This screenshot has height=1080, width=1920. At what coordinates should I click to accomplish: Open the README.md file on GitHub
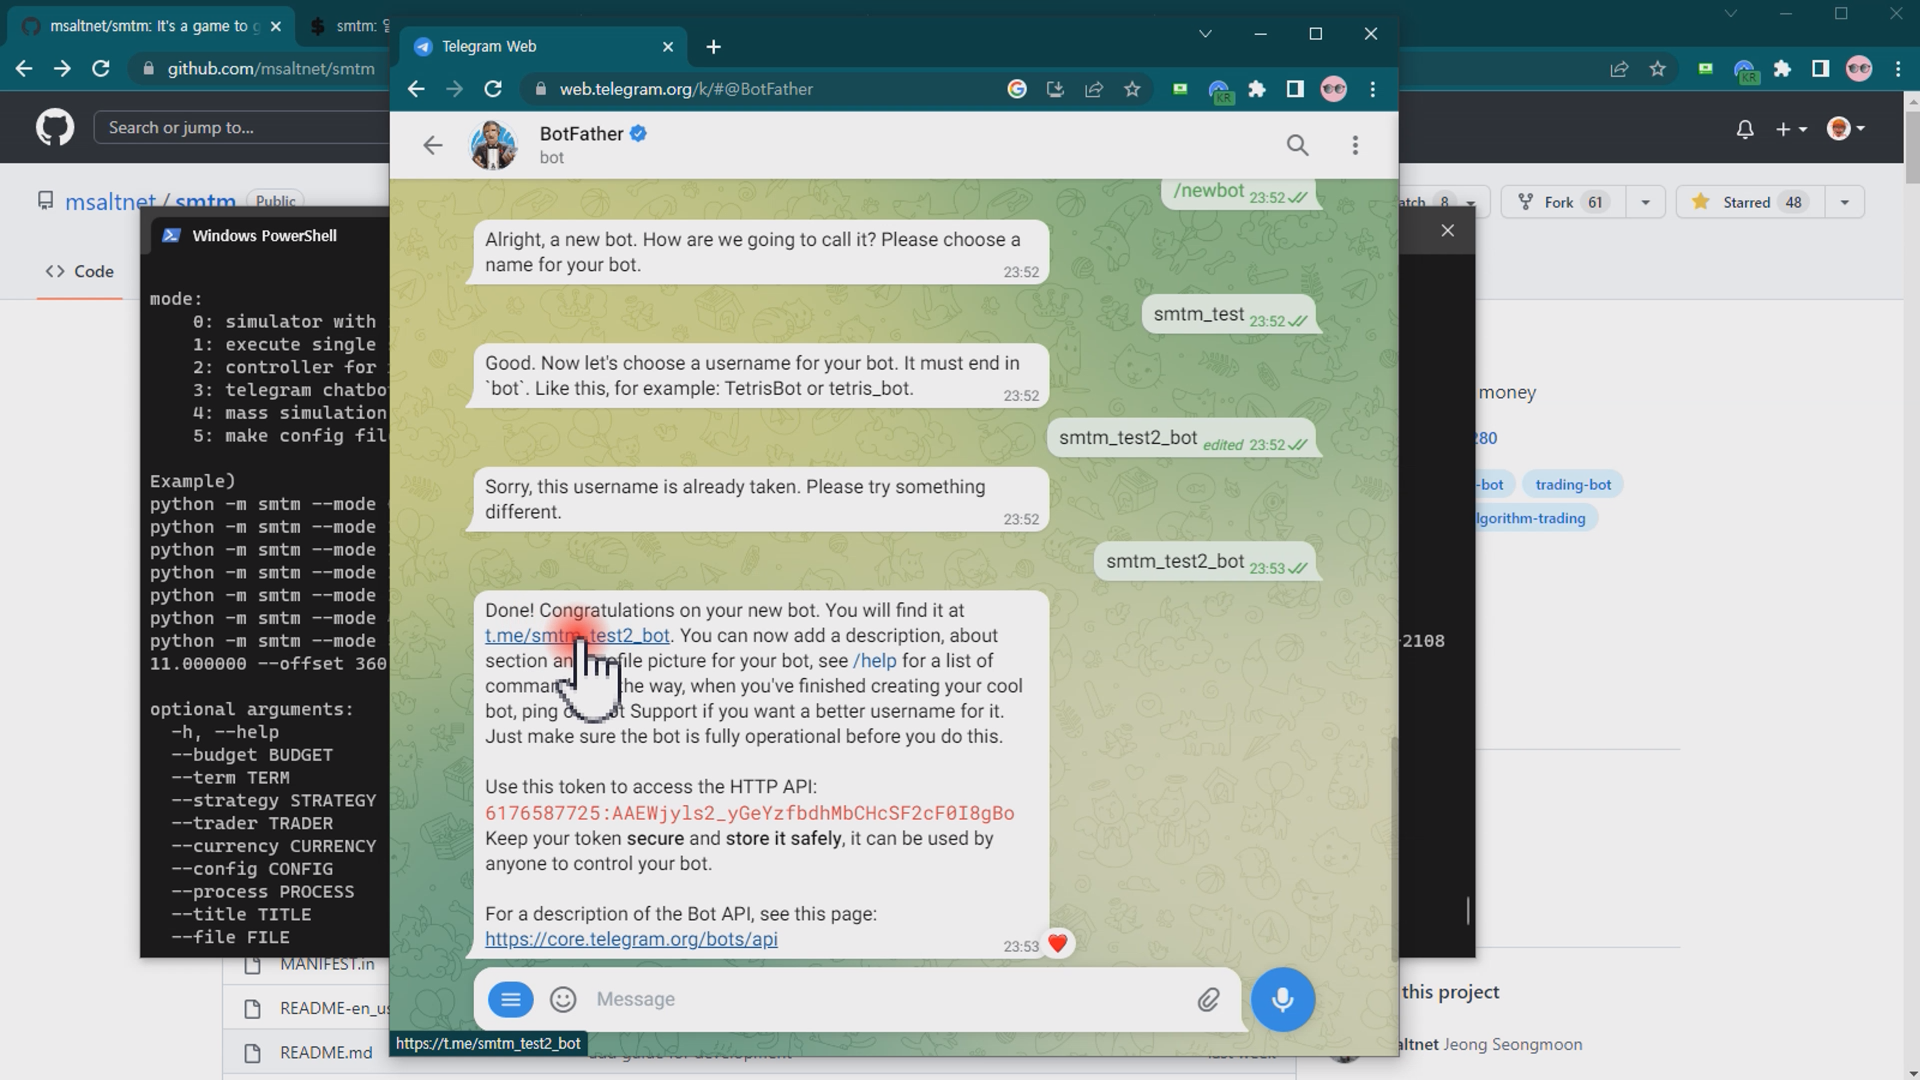(326, 1052)
